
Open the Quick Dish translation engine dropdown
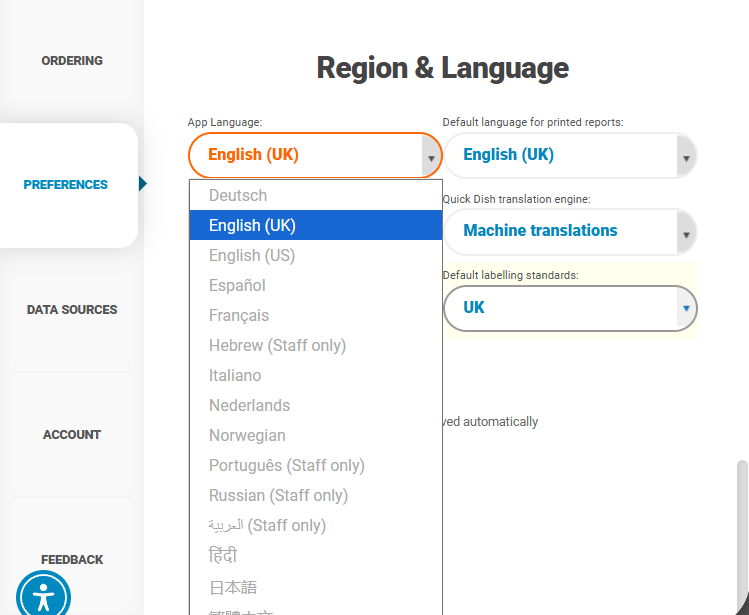(569, 231)
